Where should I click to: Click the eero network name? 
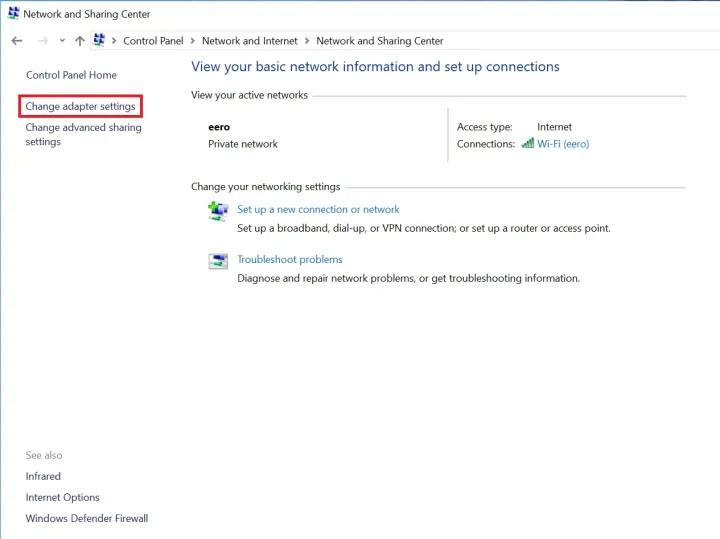coord(219,127)
